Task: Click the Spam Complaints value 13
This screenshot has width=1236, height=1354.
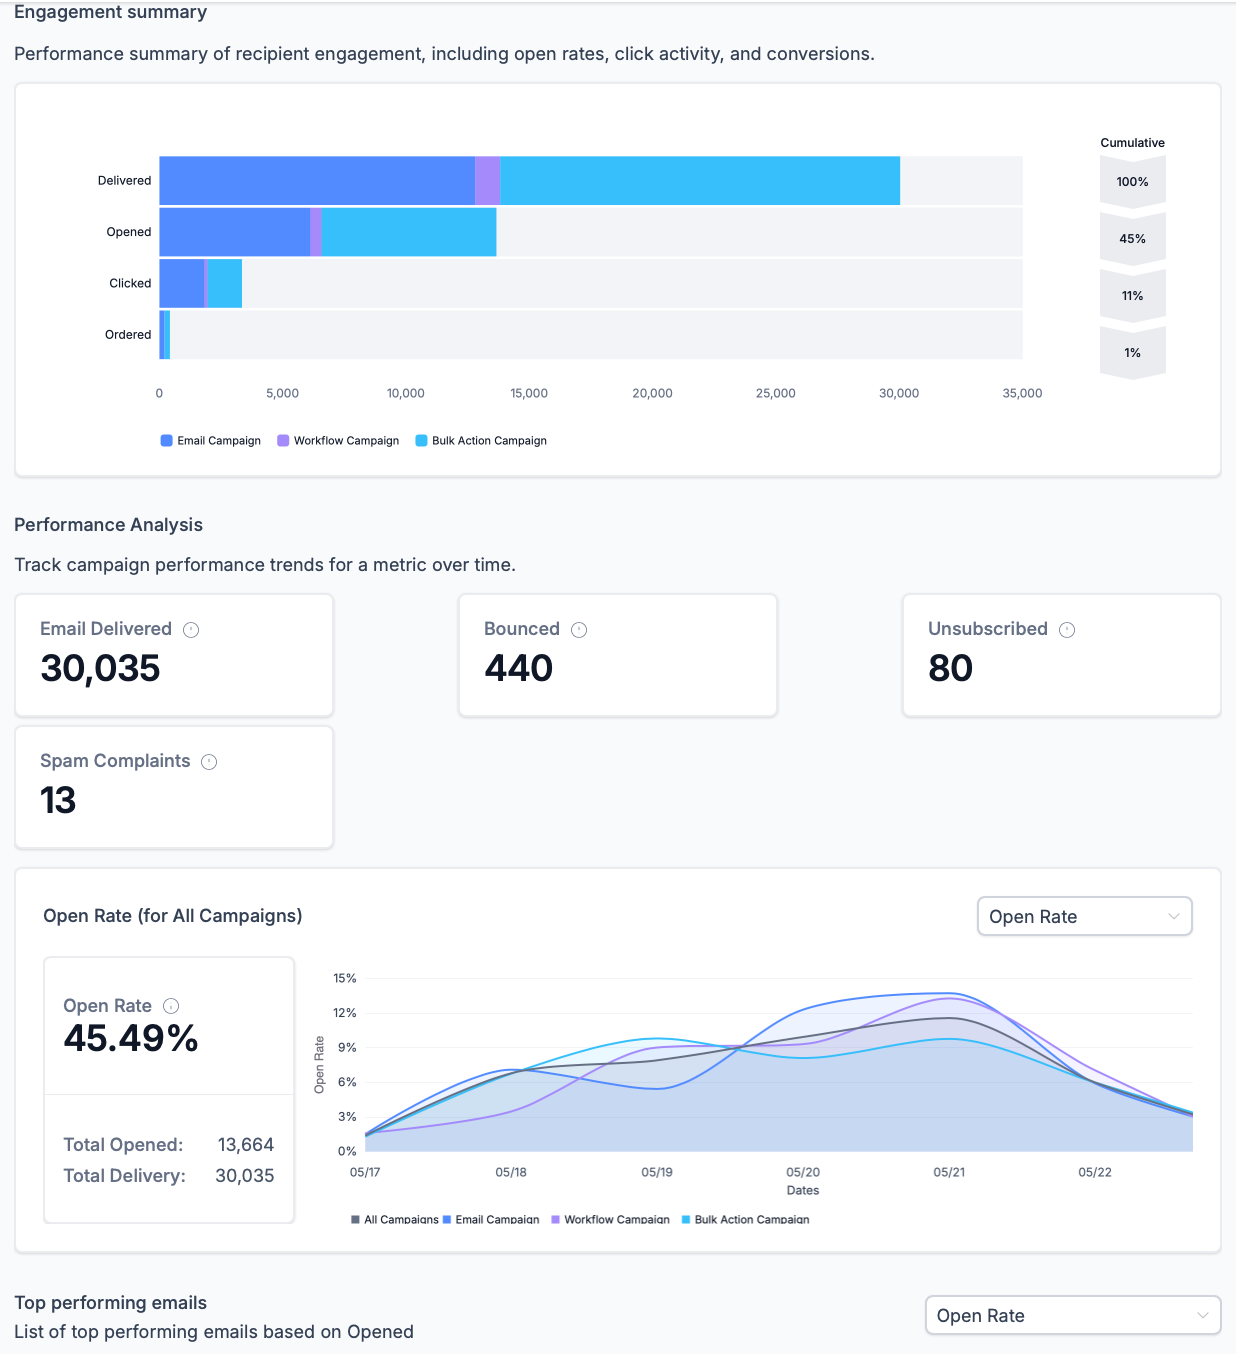Action: pos(58,800)
